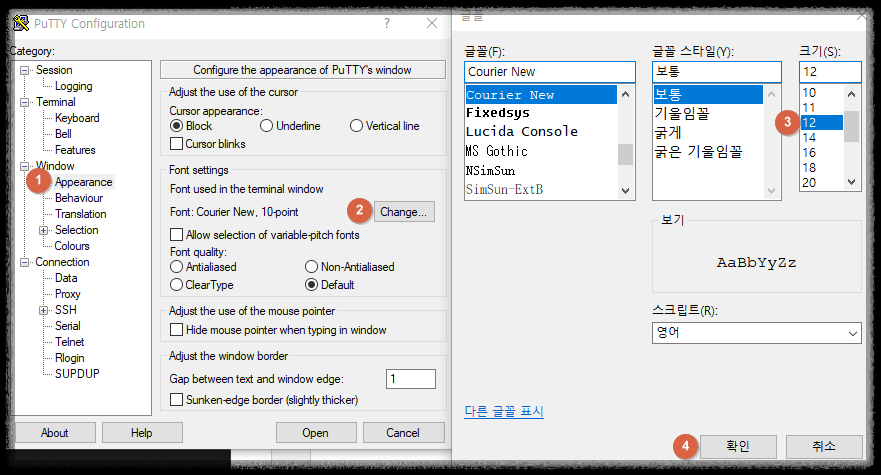The width and height of the screenshot is (881, 475).
Task: Click the Help button
Action: pos(142,433)
